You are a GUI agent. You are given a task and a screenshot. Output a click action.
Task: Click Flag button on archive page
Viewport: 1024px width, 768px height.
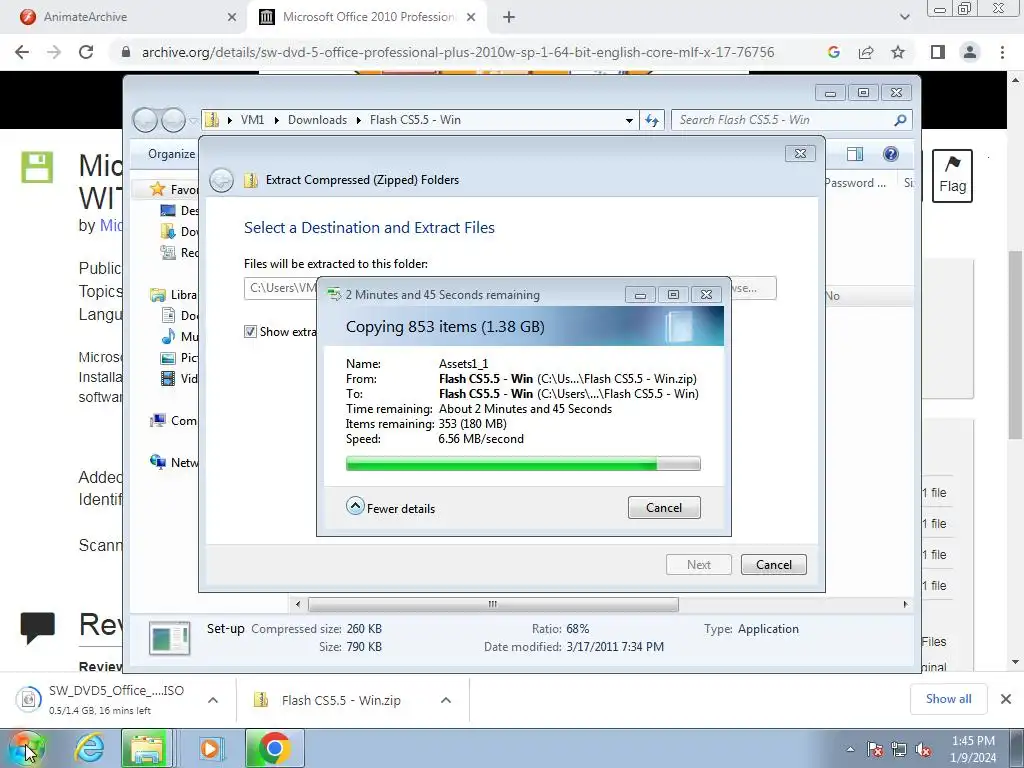tap(952, 176)
